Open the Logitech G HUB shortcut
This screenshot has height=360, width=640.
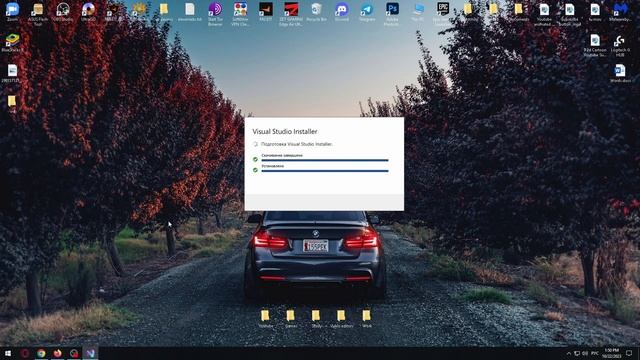[620, 45]
